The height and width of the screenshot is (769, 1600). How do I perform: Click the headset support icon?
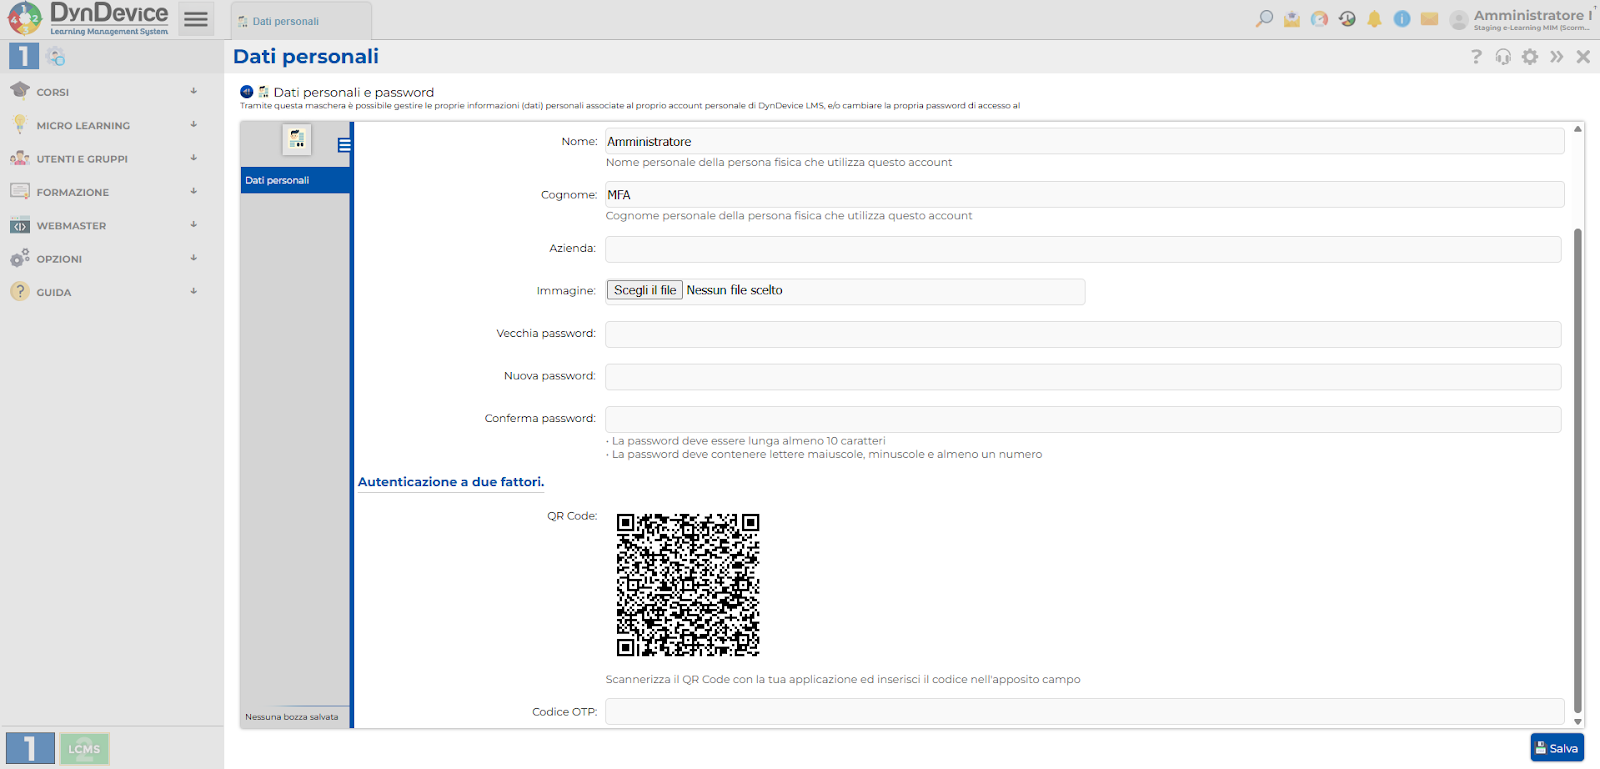point(1503,57)
